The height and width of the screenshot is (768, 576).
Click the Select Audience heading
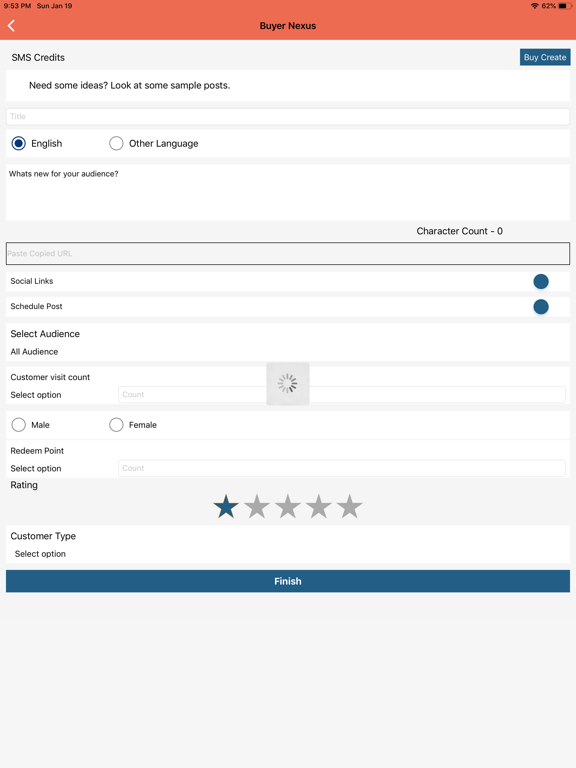45,334
